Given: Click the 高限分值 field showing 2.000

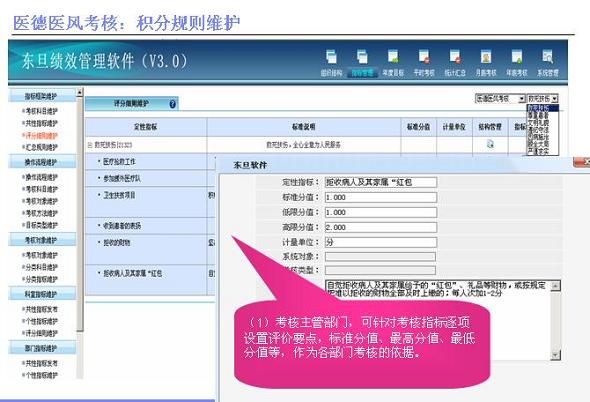Looking at the screenshot, I should (x=381, y=227).
